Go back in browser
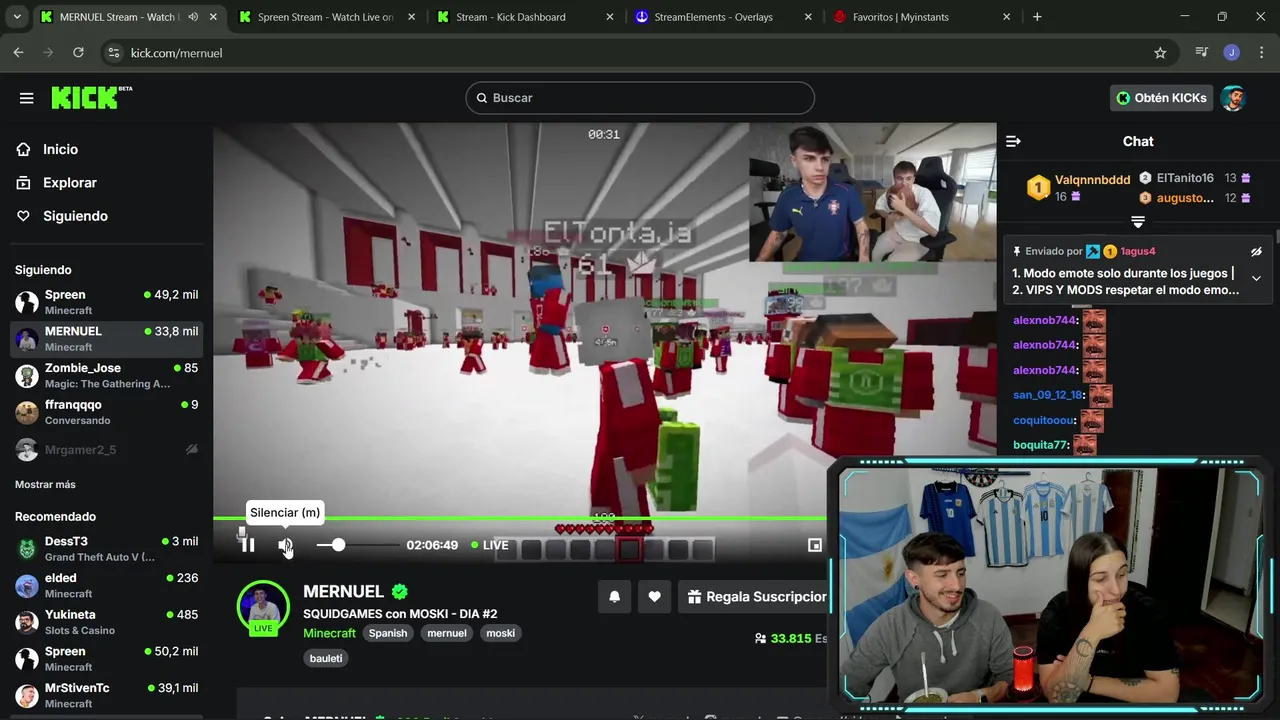 click(x=18, y=52)
